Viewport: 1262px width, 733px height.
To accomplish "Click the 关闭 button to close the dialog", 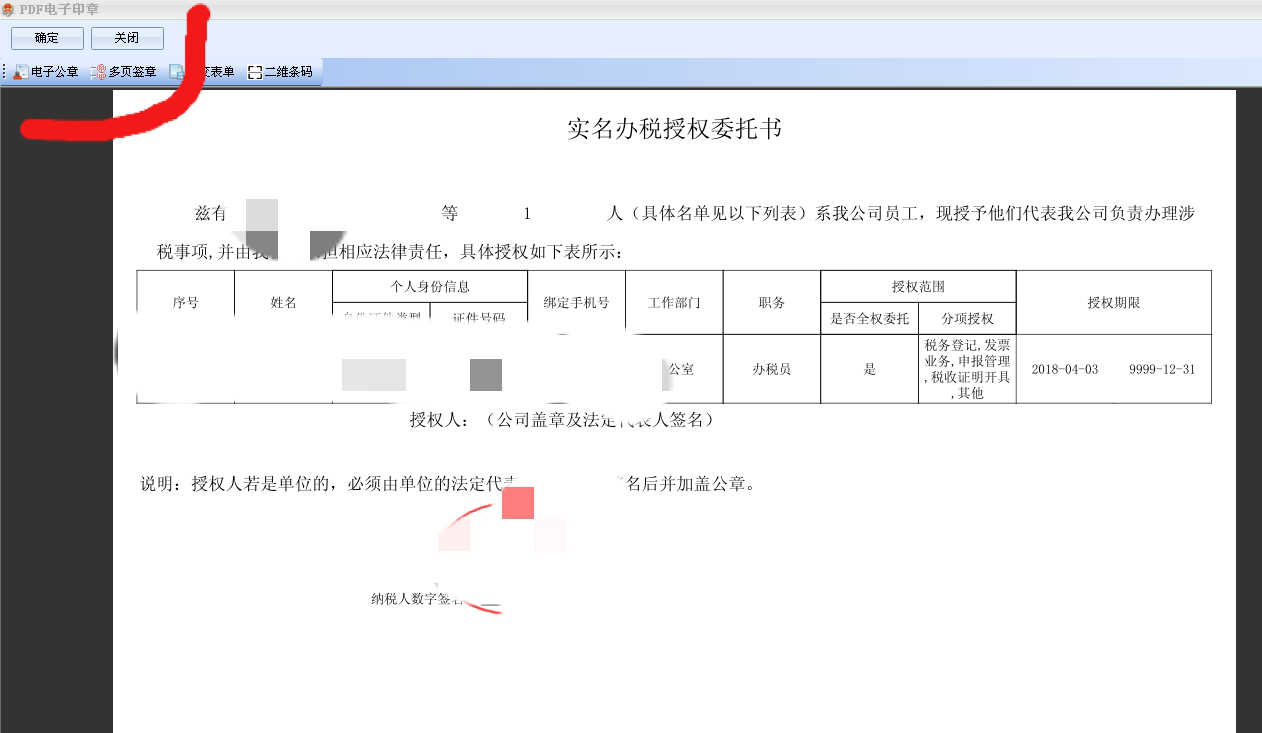I will pos(127,38).
